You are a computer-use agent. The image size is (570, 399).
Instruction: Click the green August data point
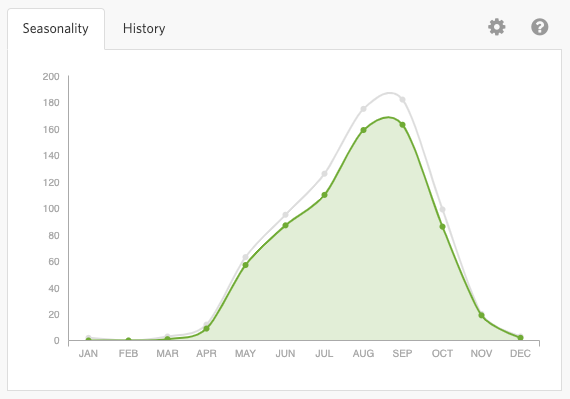coord(364,130)
